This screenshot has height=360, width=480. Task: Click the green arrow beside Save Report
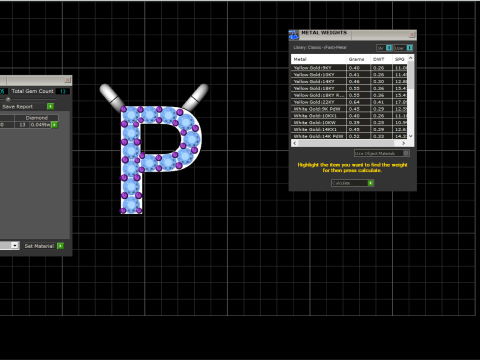[50, 106]
